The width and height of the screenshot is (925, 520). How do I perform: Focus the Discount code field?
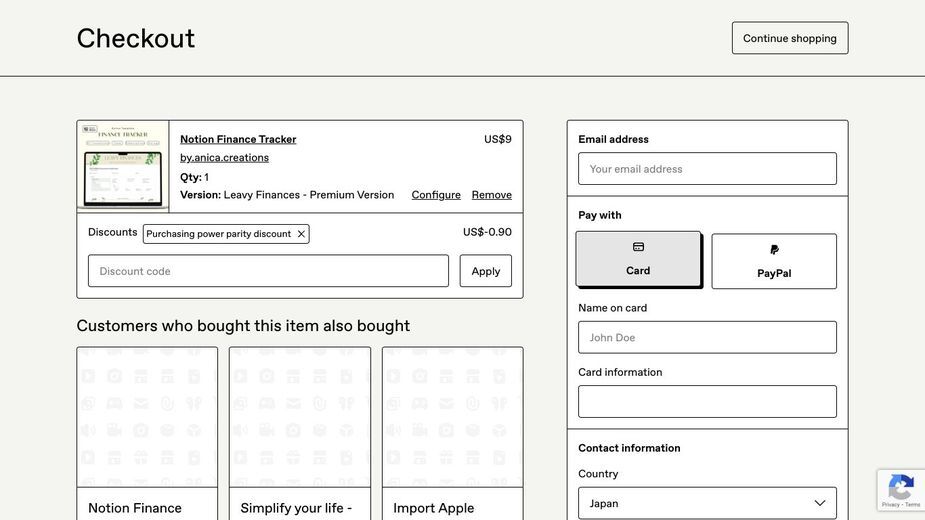tap(268, 271)
